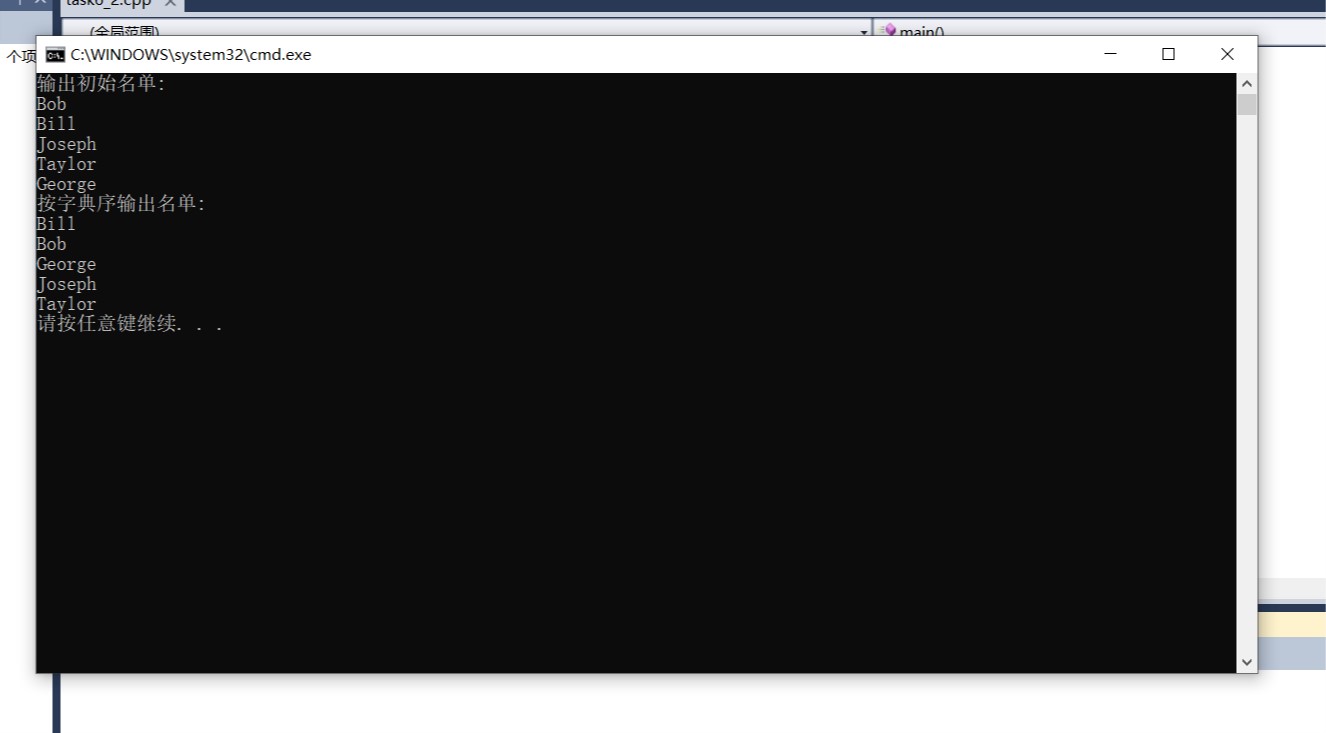Image resolution: width=1326 pixels, height=733 pixels.
Task: Click the console vertical scrollbar thumb
Action: 1246,105
